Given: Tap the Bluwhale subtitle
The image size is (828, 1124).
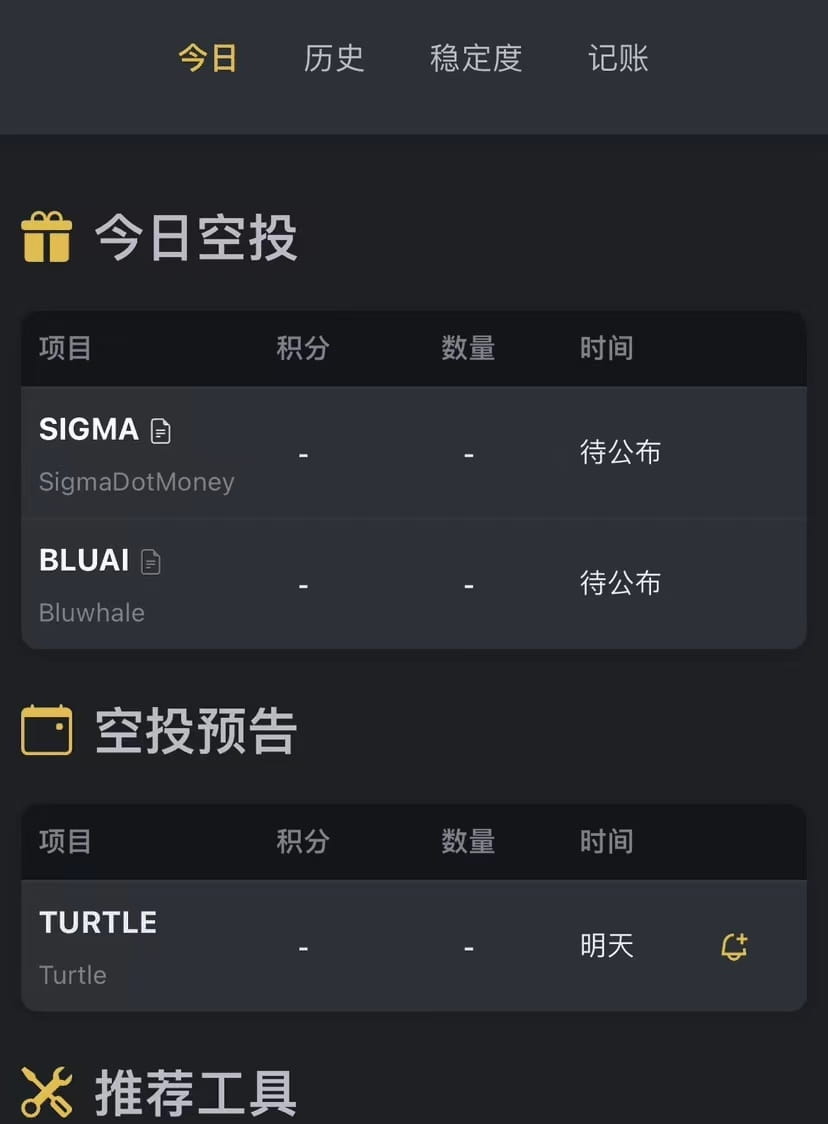Looking at the screenshot, I should (92, 613).
